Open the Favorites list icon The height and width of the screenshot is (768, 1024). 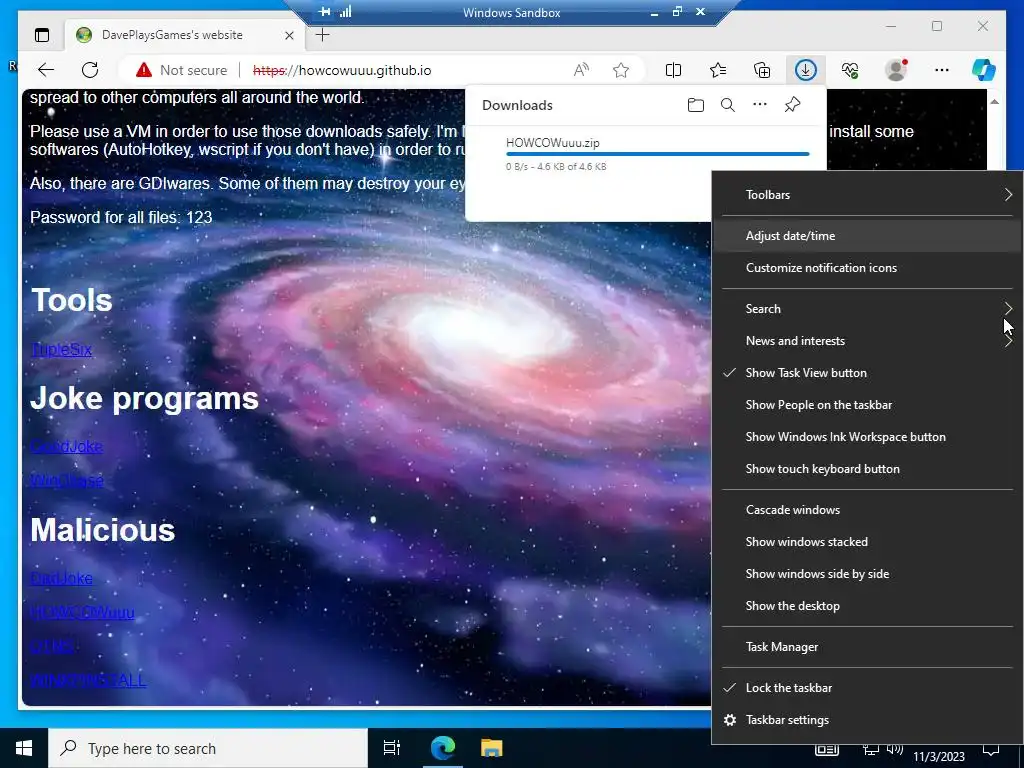pyautogui.click(x=718, y=70)
